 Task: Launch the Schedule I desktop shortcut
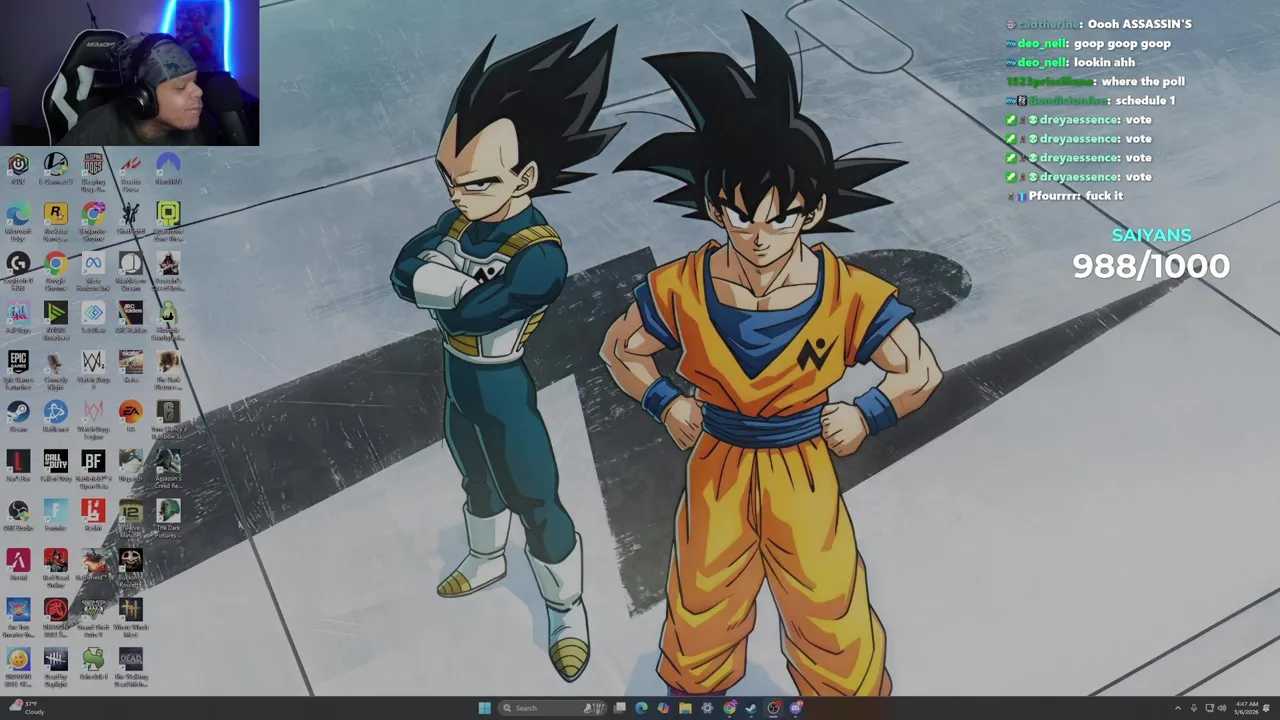click(93, 664)
